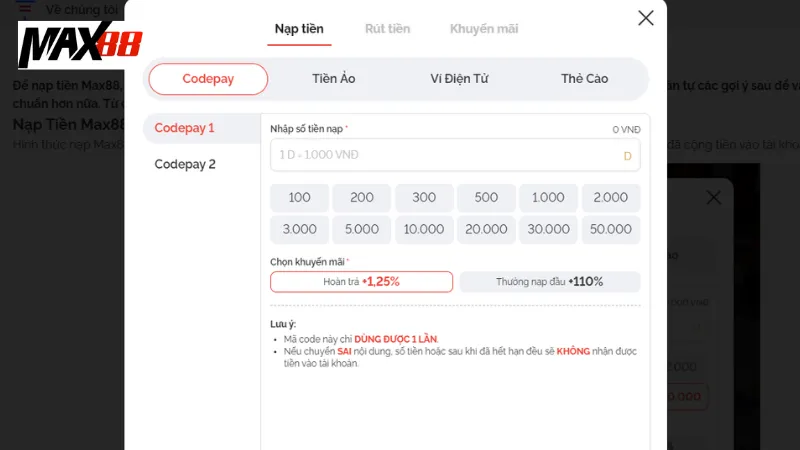
Task: Select the Tiền Ảo payment method
Action: 334,79
